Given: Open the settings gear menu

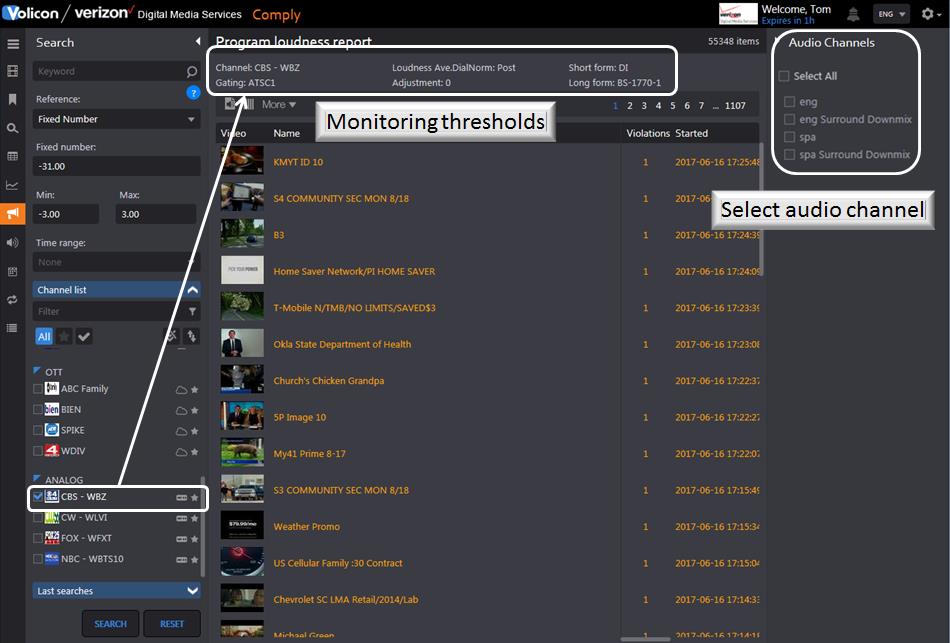Looking at the screenshot, I should click(930, 14).
